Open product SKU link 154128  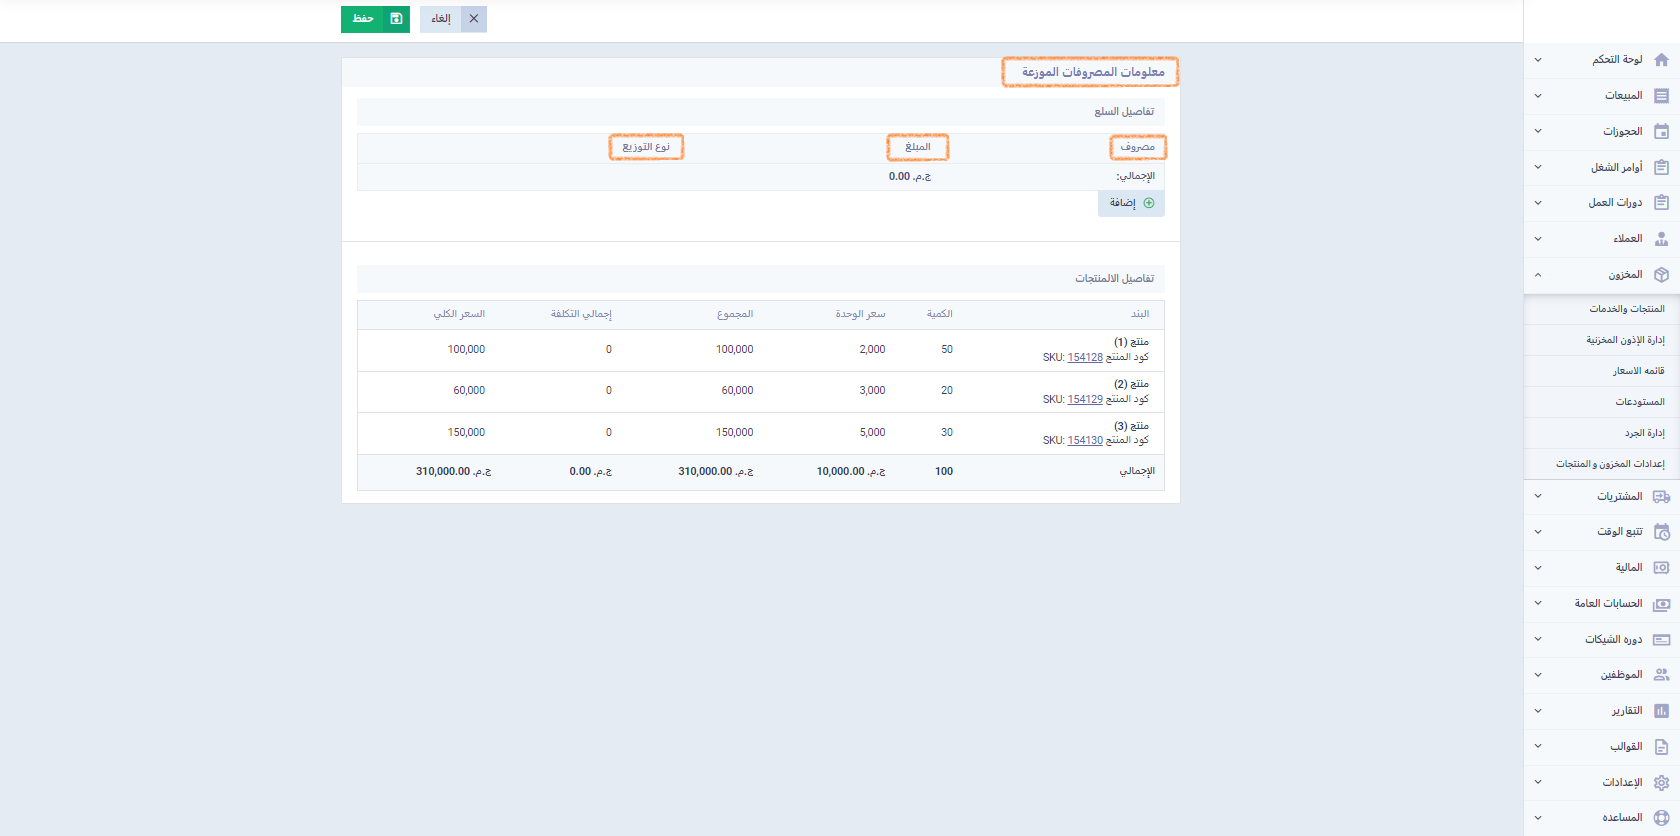pyautogui.click(x=1084, y=358)
